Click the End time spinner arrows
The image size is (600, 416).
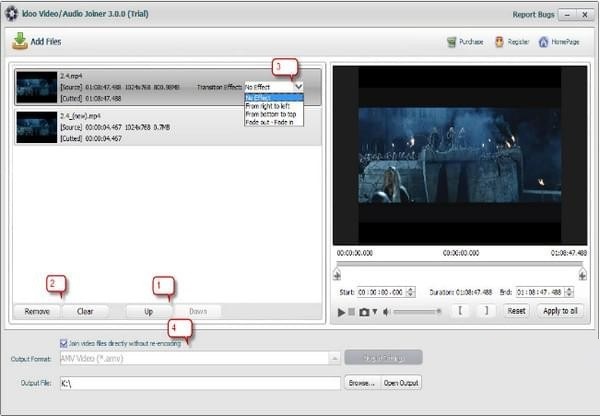tap(569, 292)
